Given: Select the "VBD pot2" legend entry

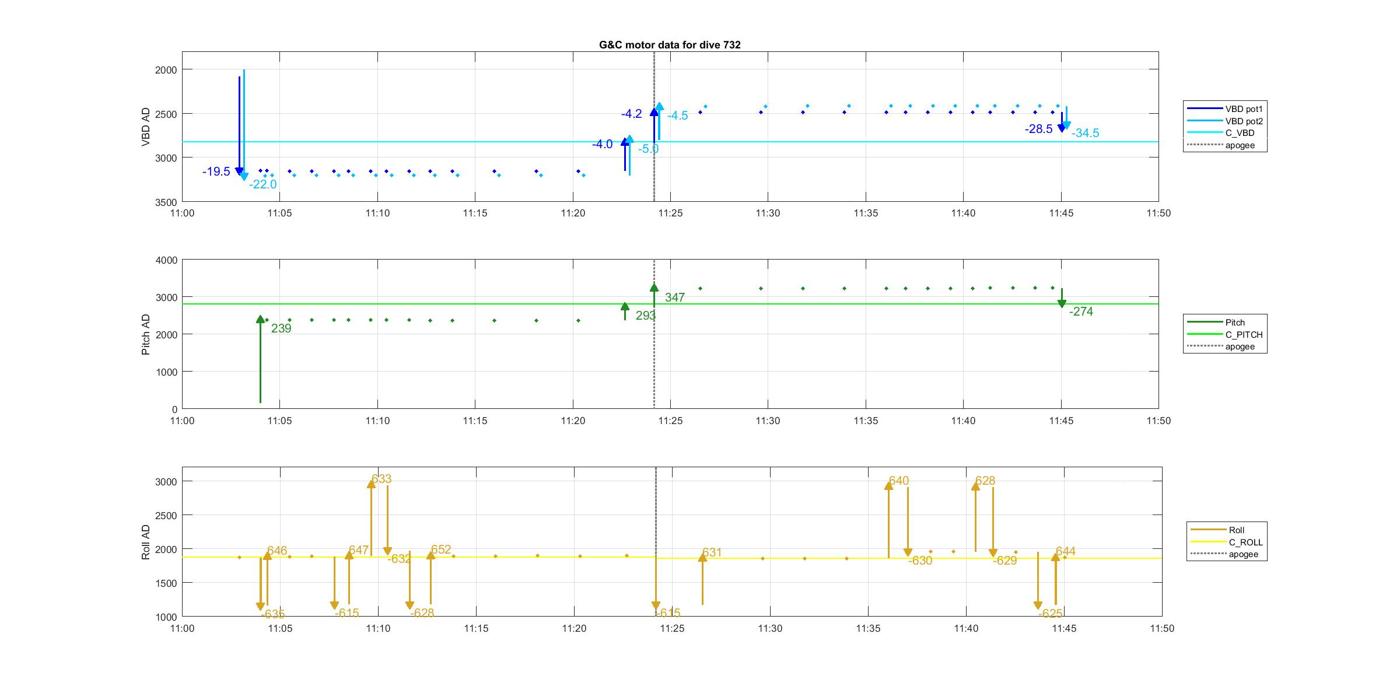Looking at the screenshot, I should click(1225, 121).
